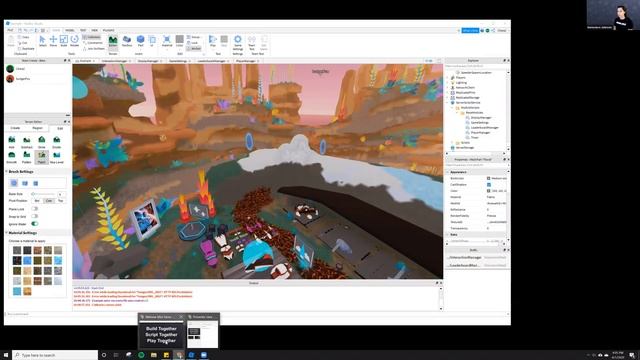
Task: Open the Color property swatch in Properties
Action: coord(489,191)
